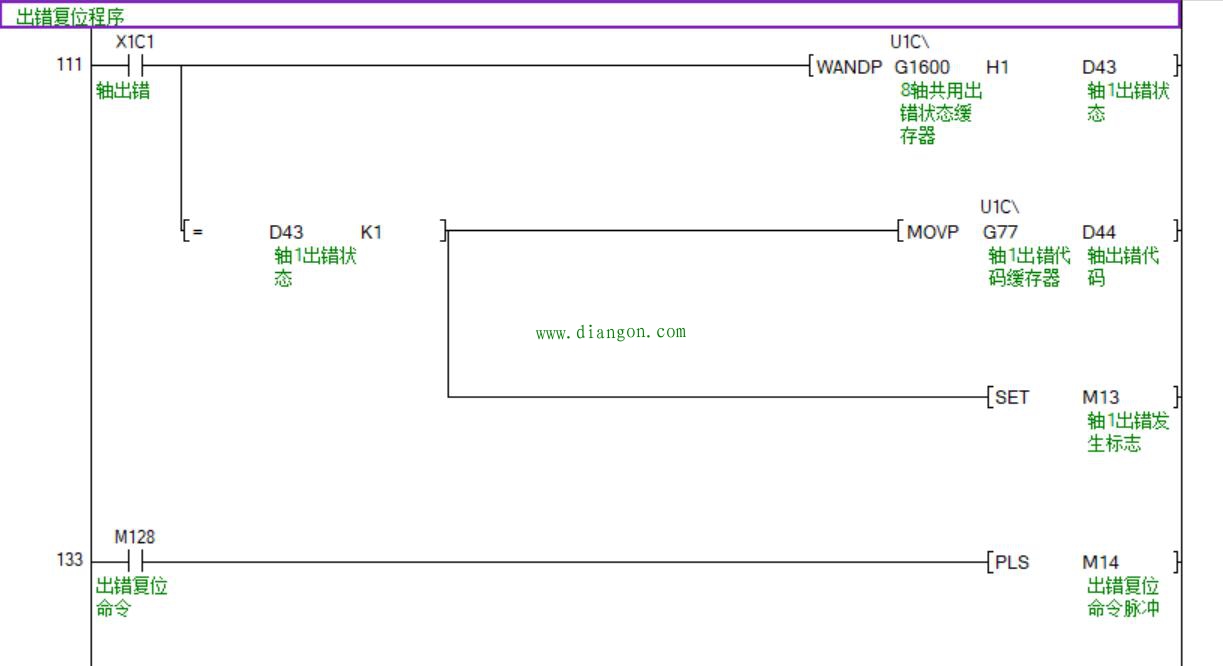
Task: Select the 出错复位命令 comment under M128
Action: (x=131, y=597)
